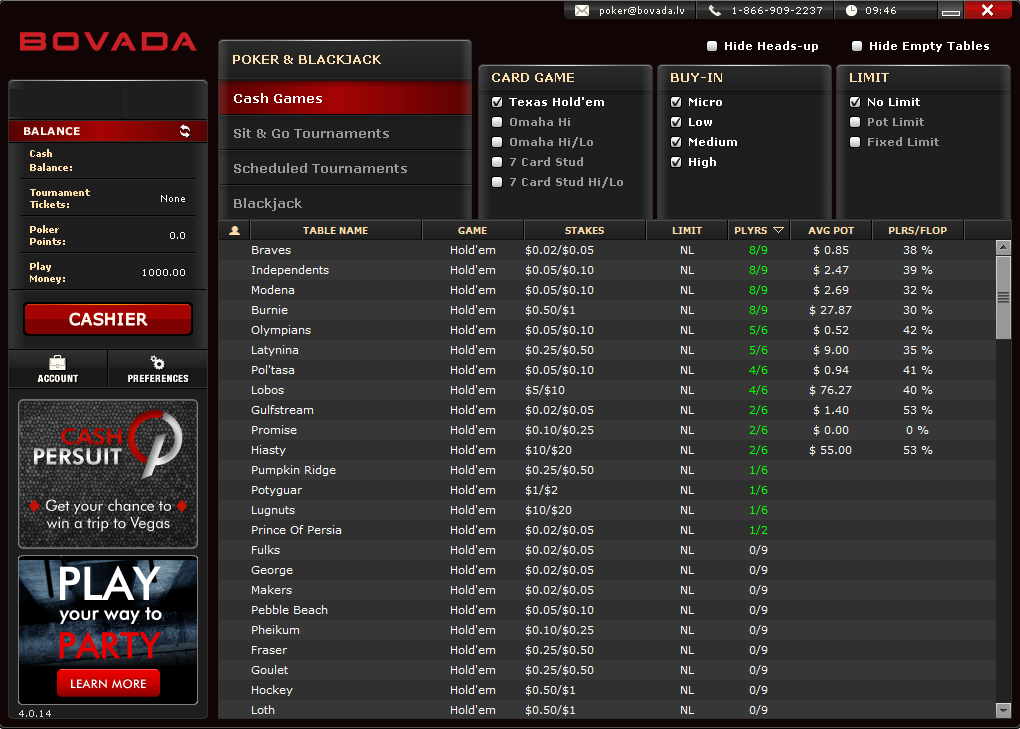This screenshot has height=729, width=1020.
Task: Select the Pumpkin Ridge table
Action: pos(606,470)
